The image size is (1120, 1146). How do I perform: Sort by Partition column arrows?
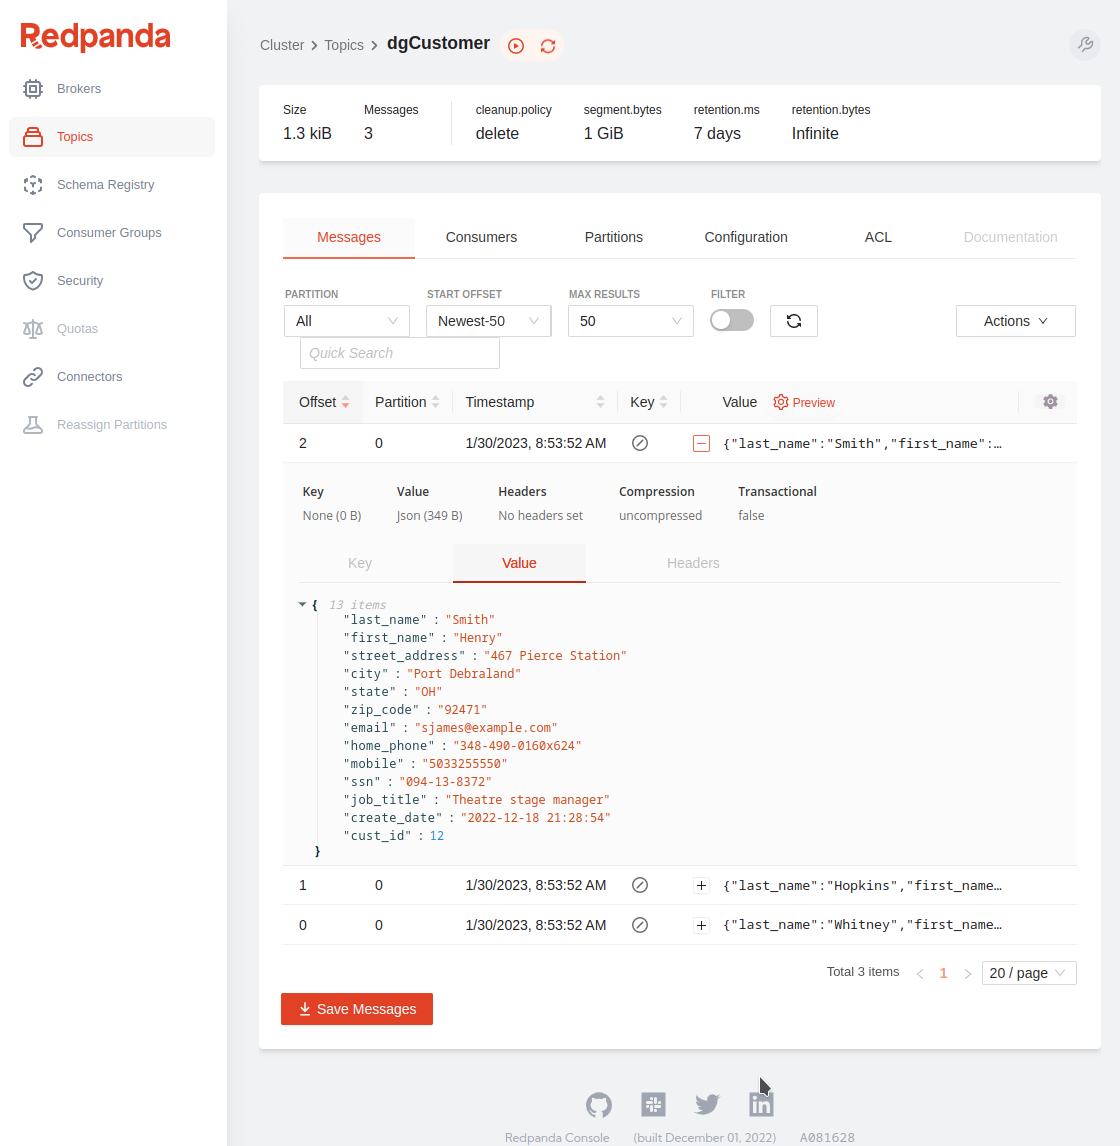pyautogui.click(x=436, y=402)
